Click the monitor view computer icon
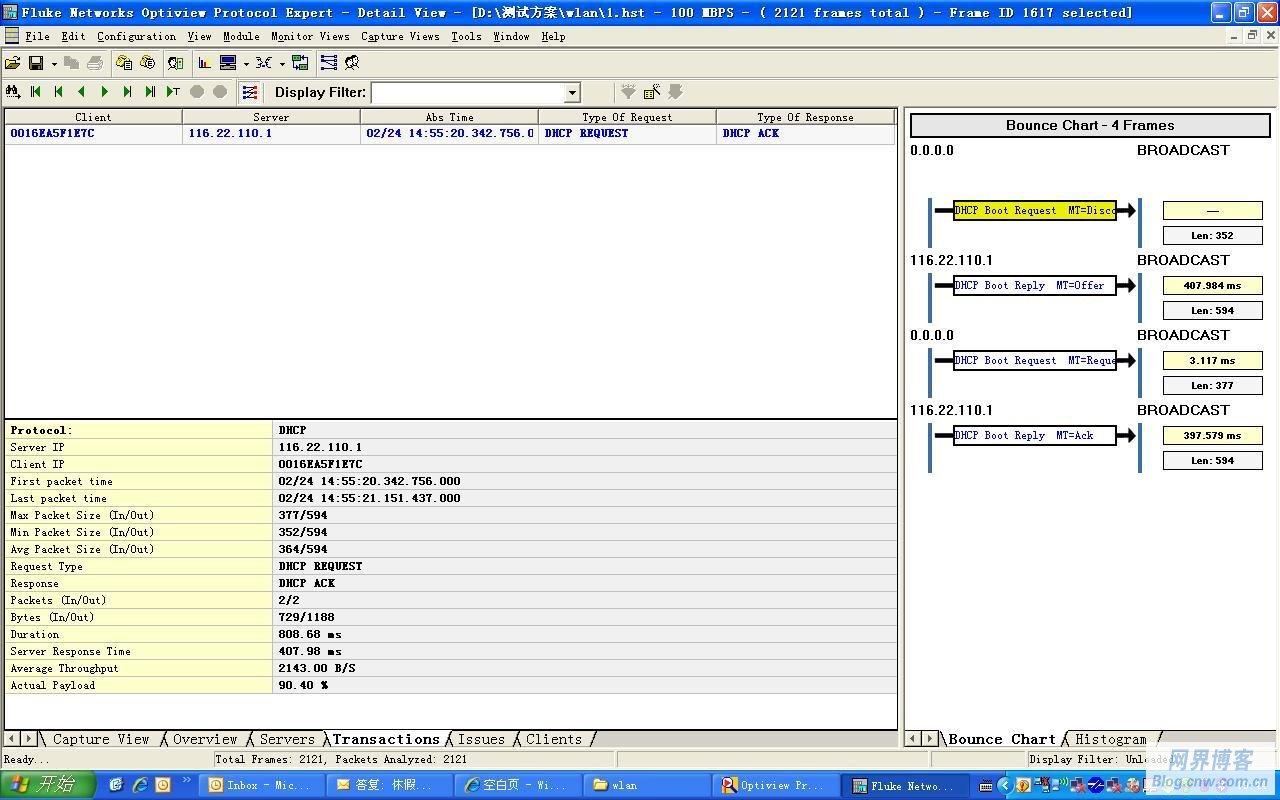The height and width of the screenshot is (800, 1280). pos(228,63)
